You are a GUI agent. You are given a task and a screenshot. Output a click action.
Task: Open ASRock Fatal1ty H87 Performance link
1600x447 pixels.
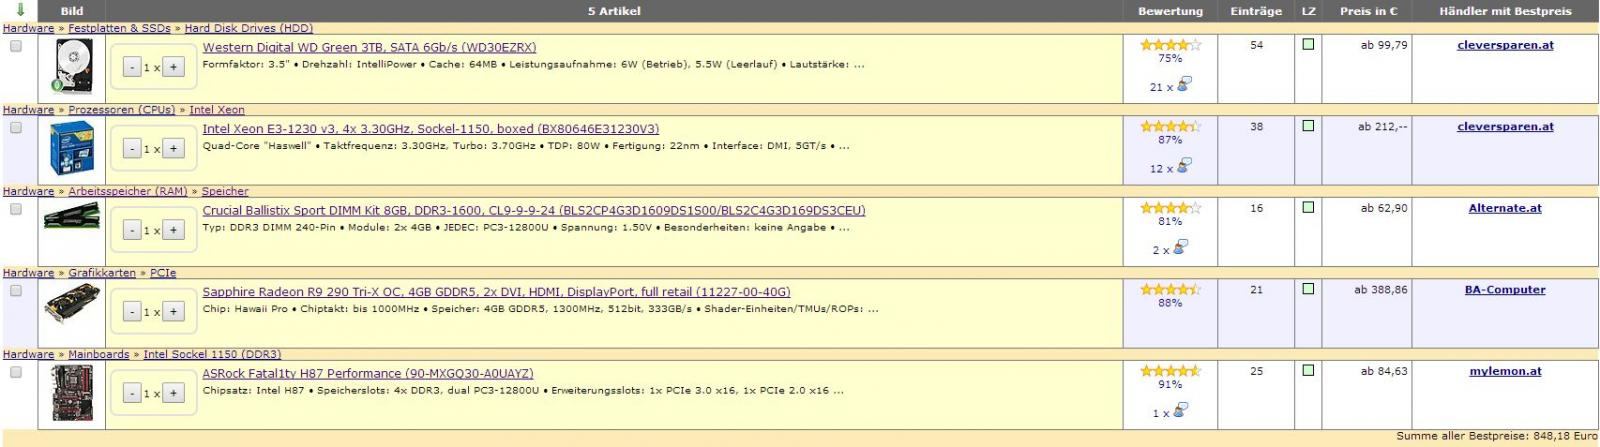(368, 373)
